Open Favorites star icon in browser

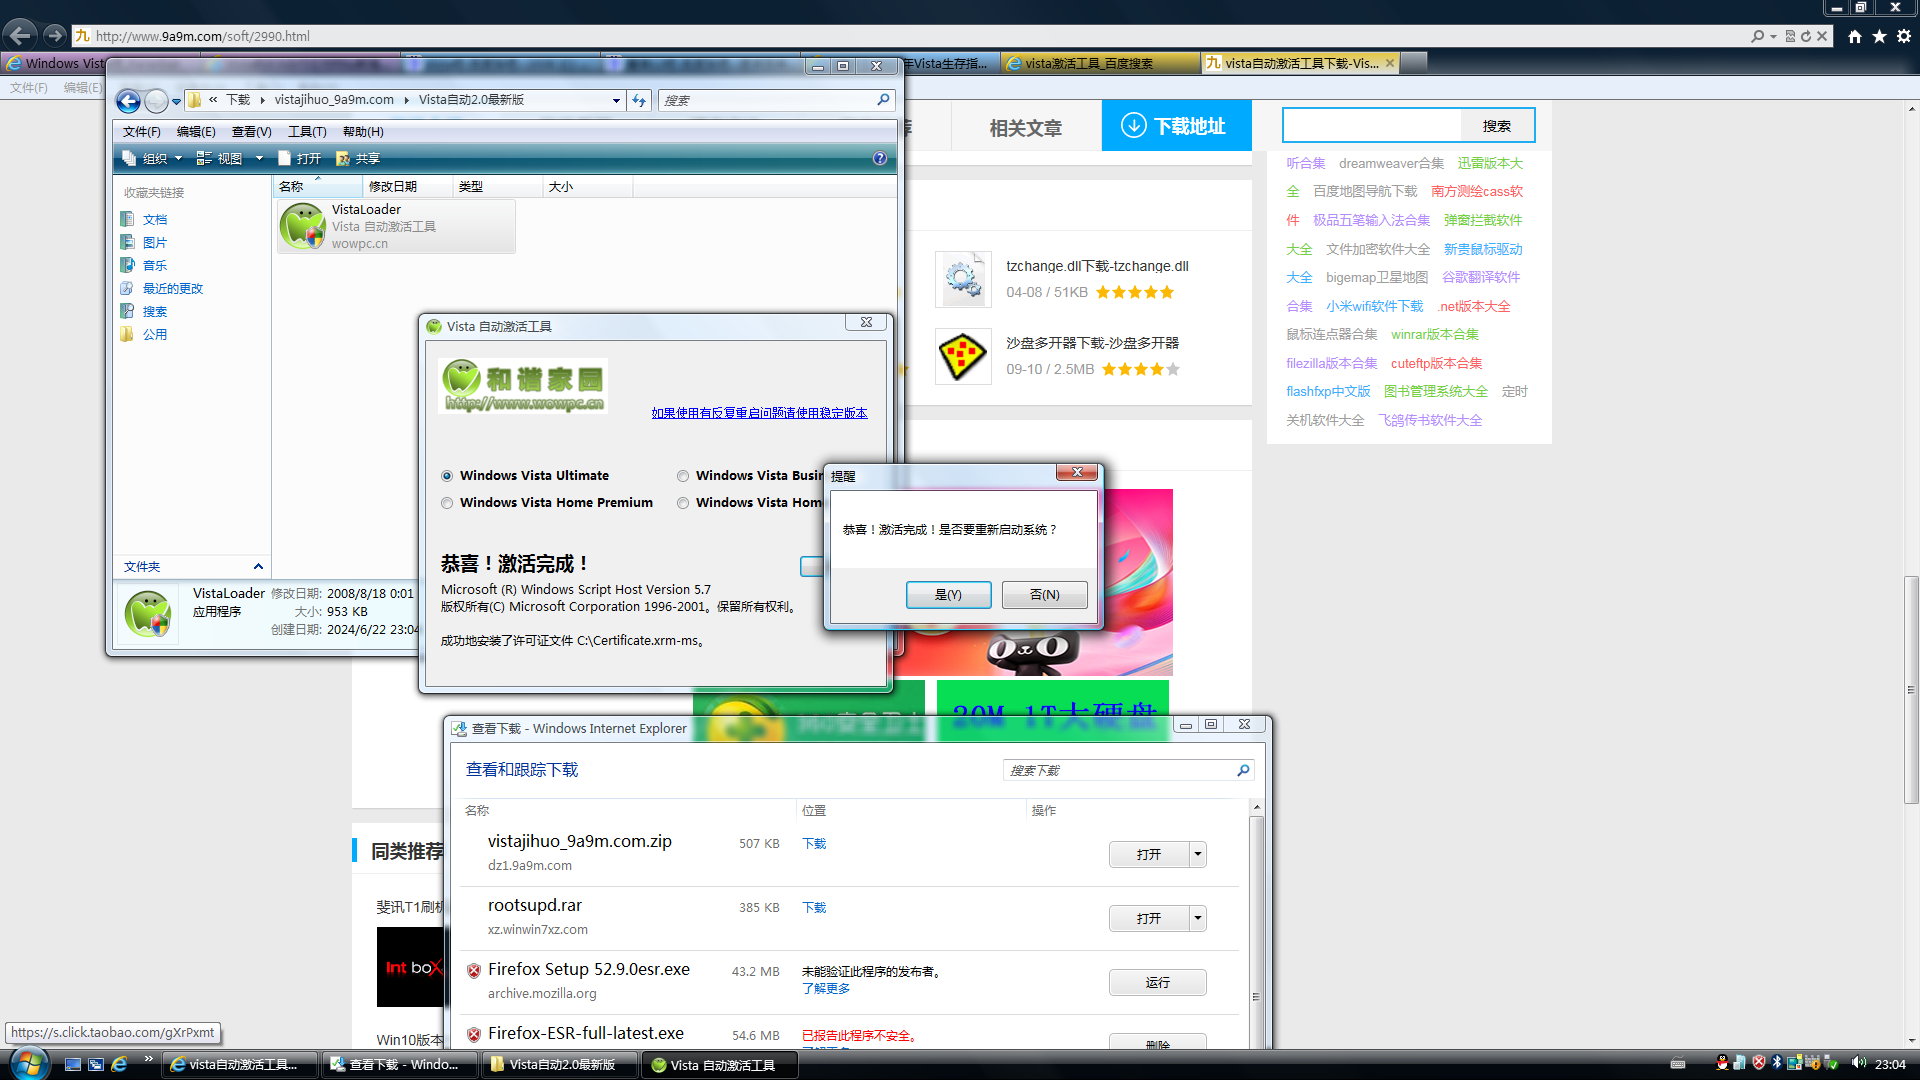(1880, 36)
